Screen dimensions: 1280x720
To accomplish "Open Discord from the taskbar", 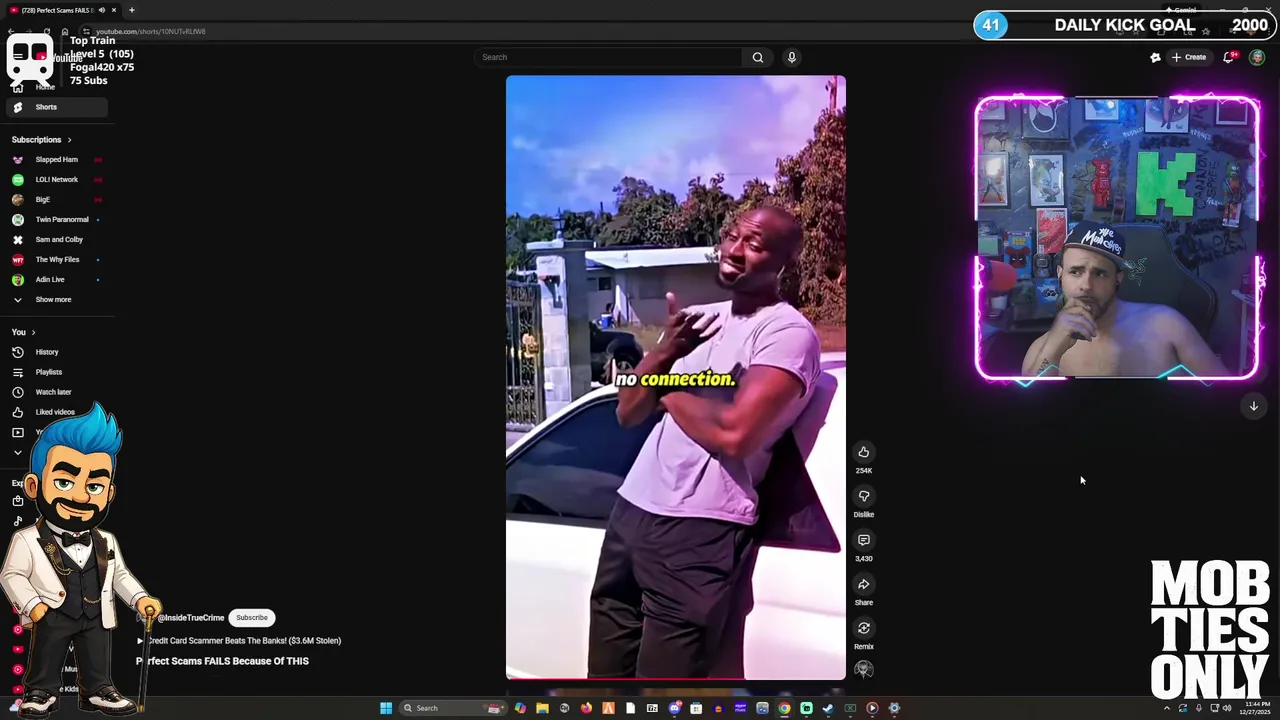I will [675, 708].
